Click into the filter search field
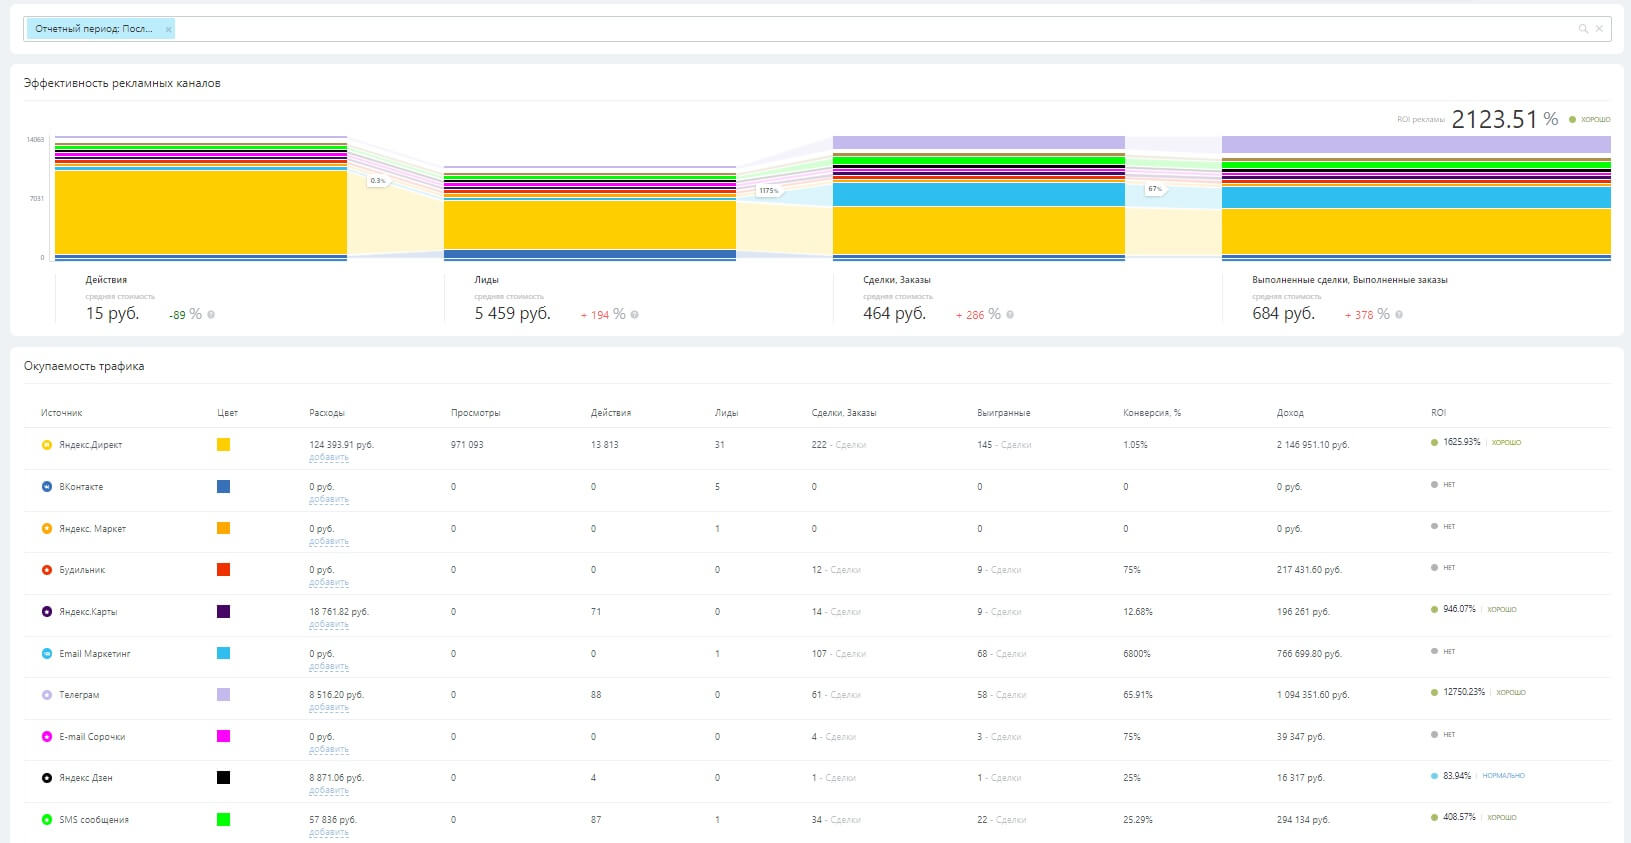 [x=800, y=29]
